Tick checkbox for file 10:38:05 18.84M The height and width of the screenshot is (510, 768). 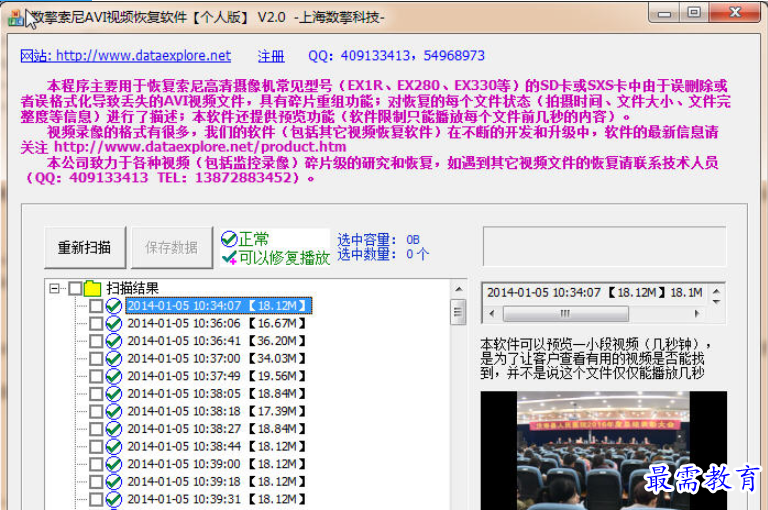point(96,394)
